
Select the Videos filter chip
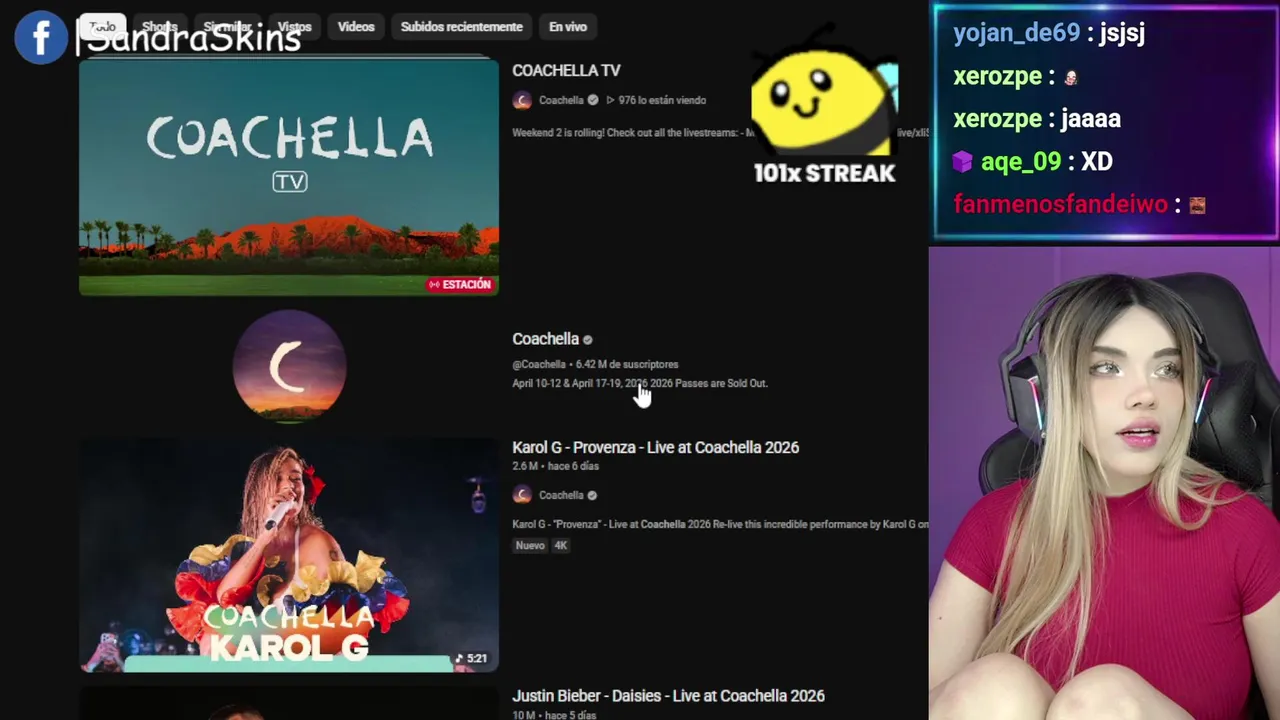tap(356, 27)
